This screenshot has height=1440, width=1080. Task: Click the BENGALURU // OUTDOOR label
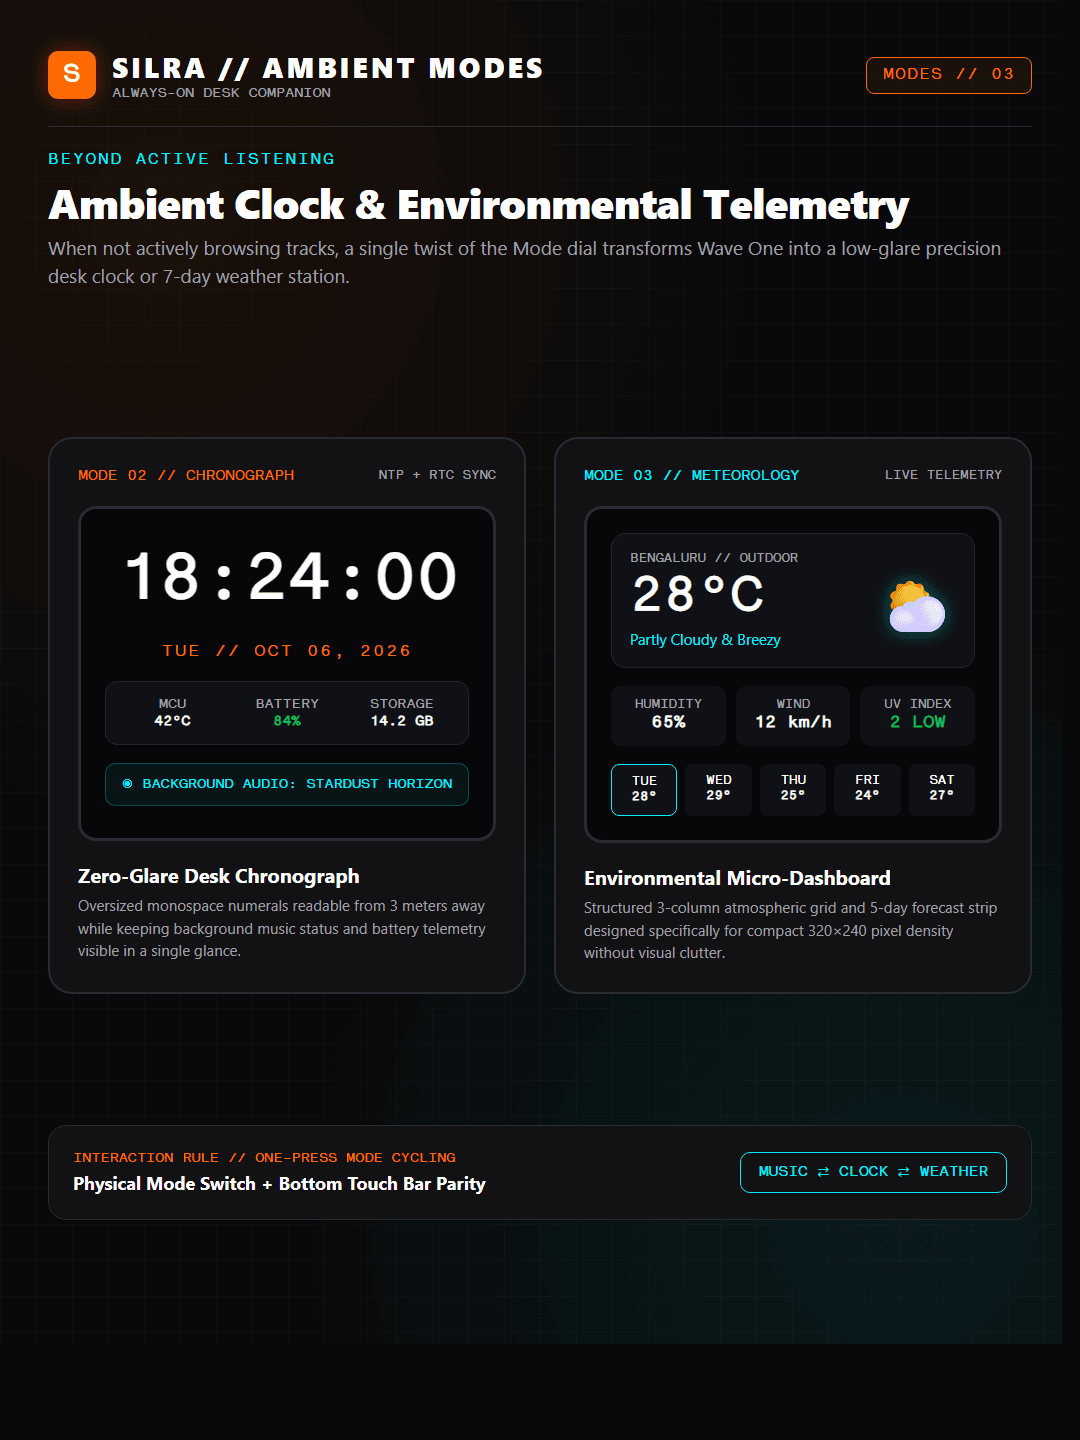(714, 558)
